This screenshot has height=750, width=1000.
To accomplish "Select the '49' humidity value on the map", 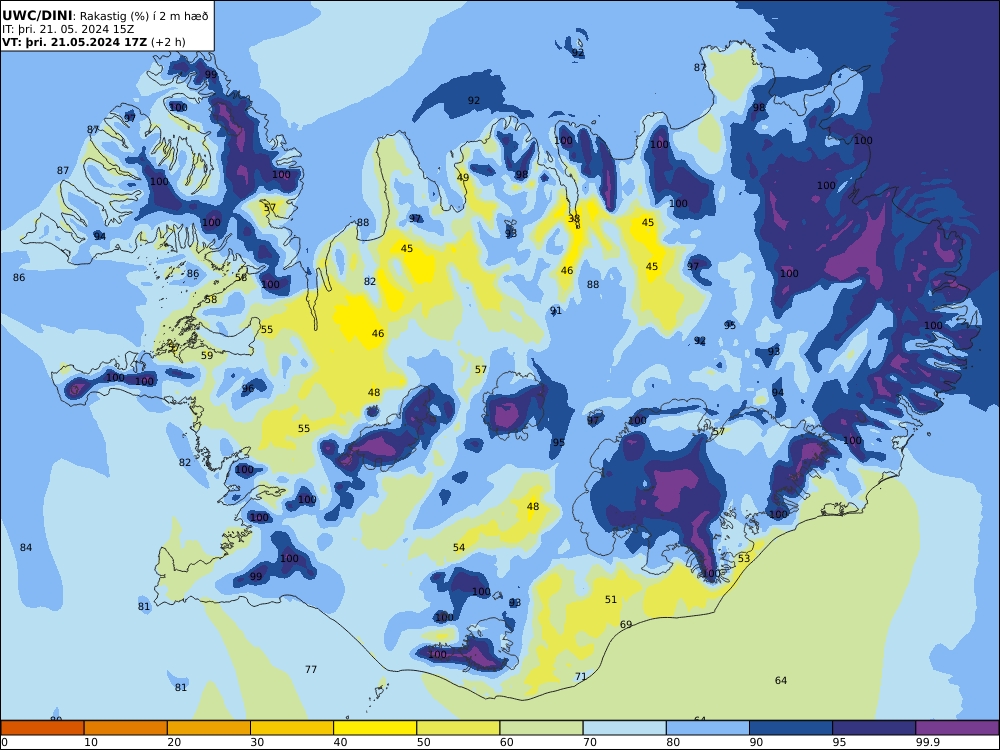I will (463, 177).
